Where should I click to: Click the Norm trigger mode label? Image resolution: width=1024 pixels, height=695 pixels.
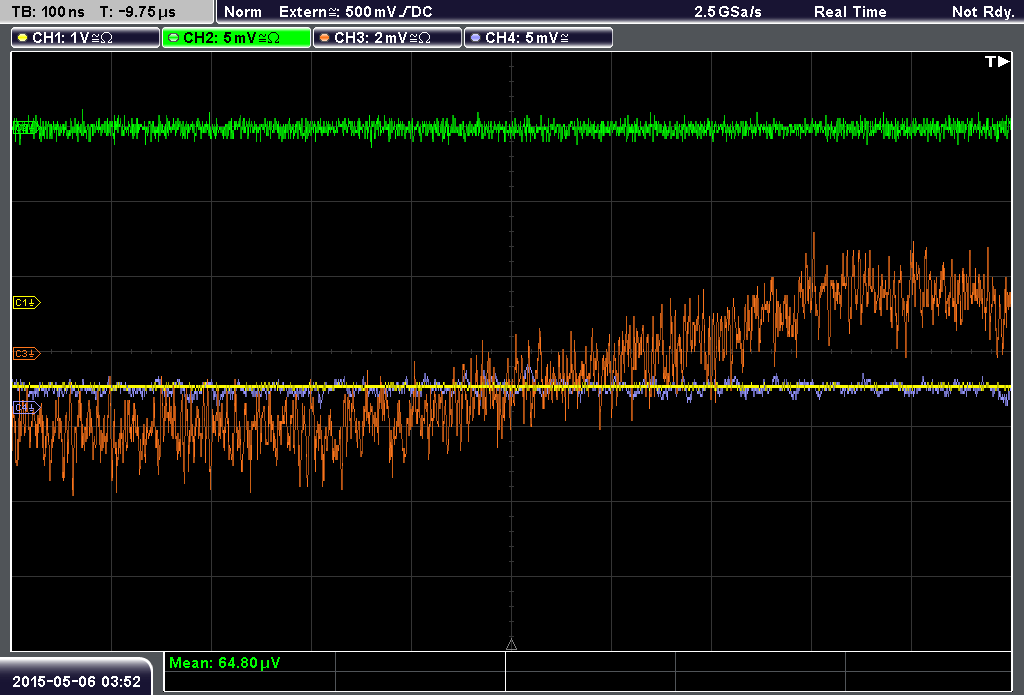[243, 12]
